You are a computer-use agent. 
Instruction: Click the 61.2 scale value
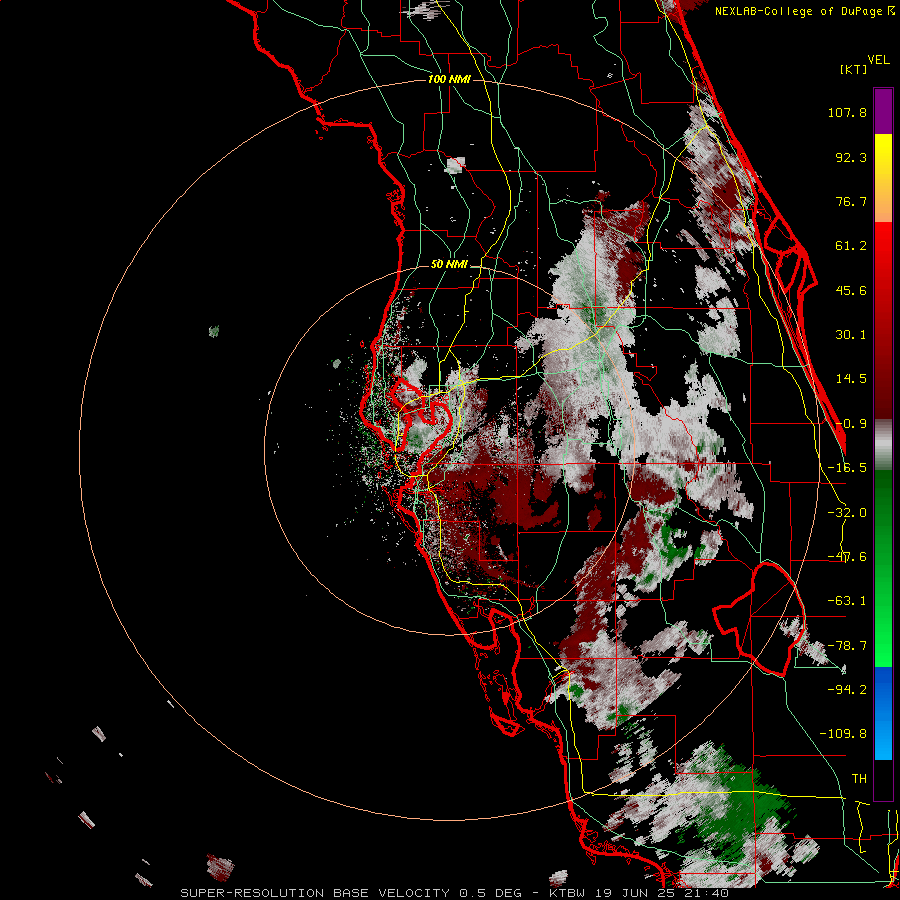coord(851,246)
